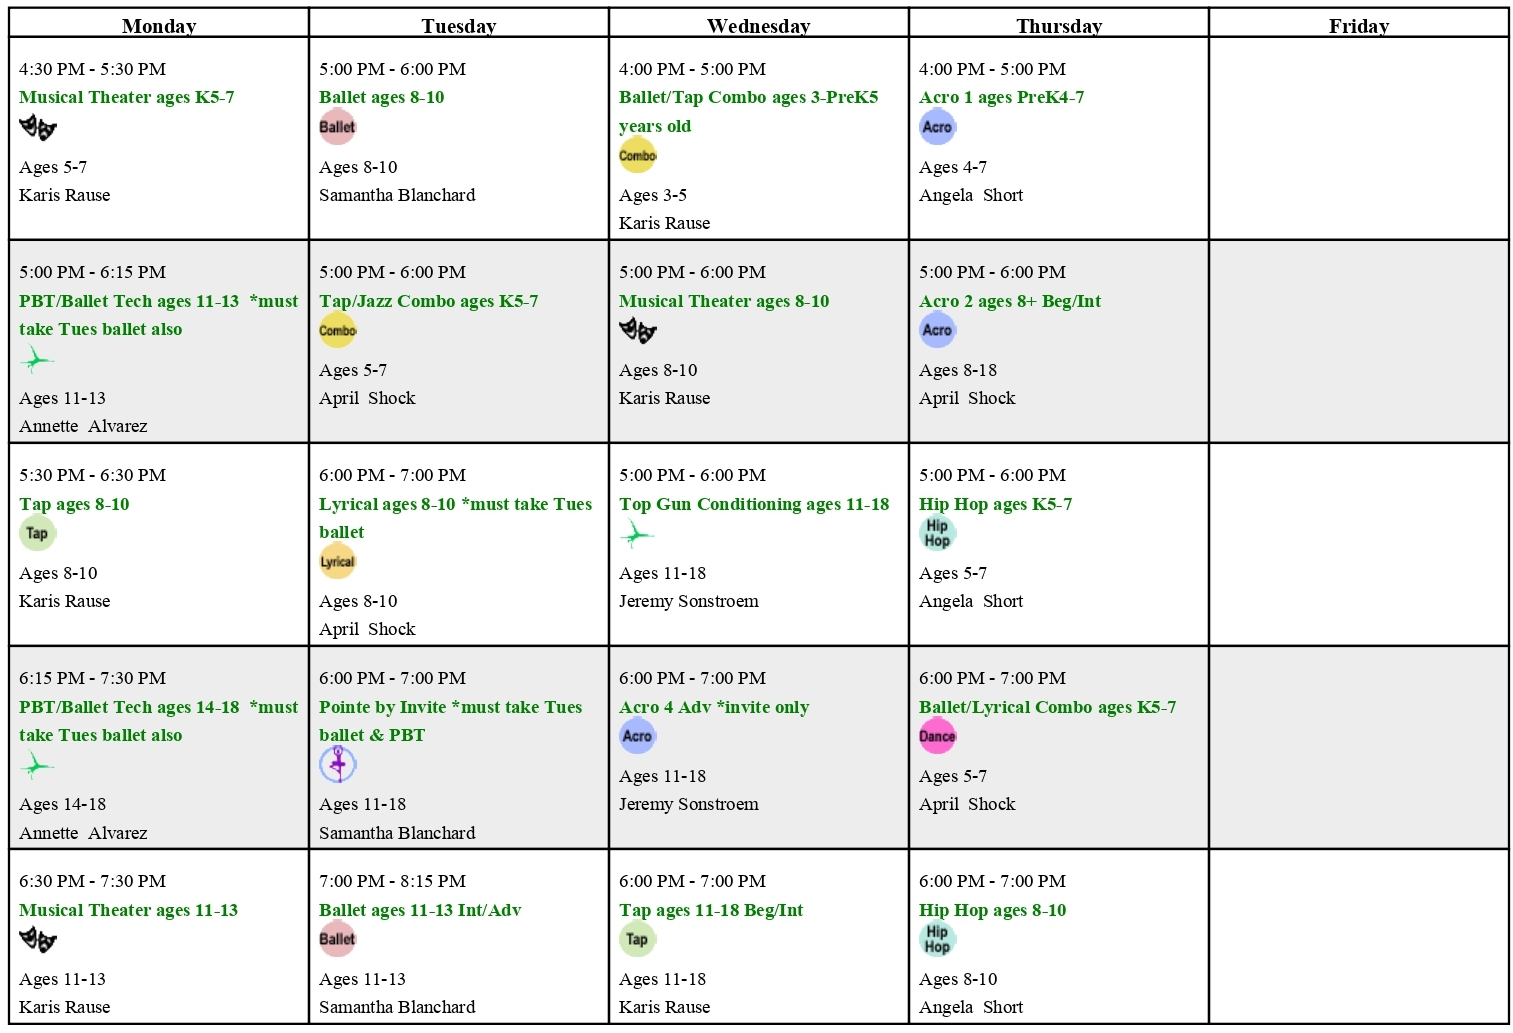Select the Monday column header
Screen dimensions: 1513x1033
click(159, 24)
